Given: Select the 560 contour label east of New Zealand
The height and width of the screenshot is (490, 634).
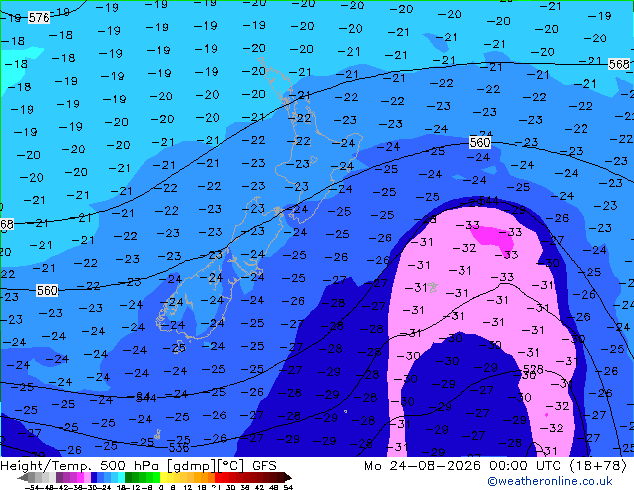Looking at the screenshot, I should point(480,142).
